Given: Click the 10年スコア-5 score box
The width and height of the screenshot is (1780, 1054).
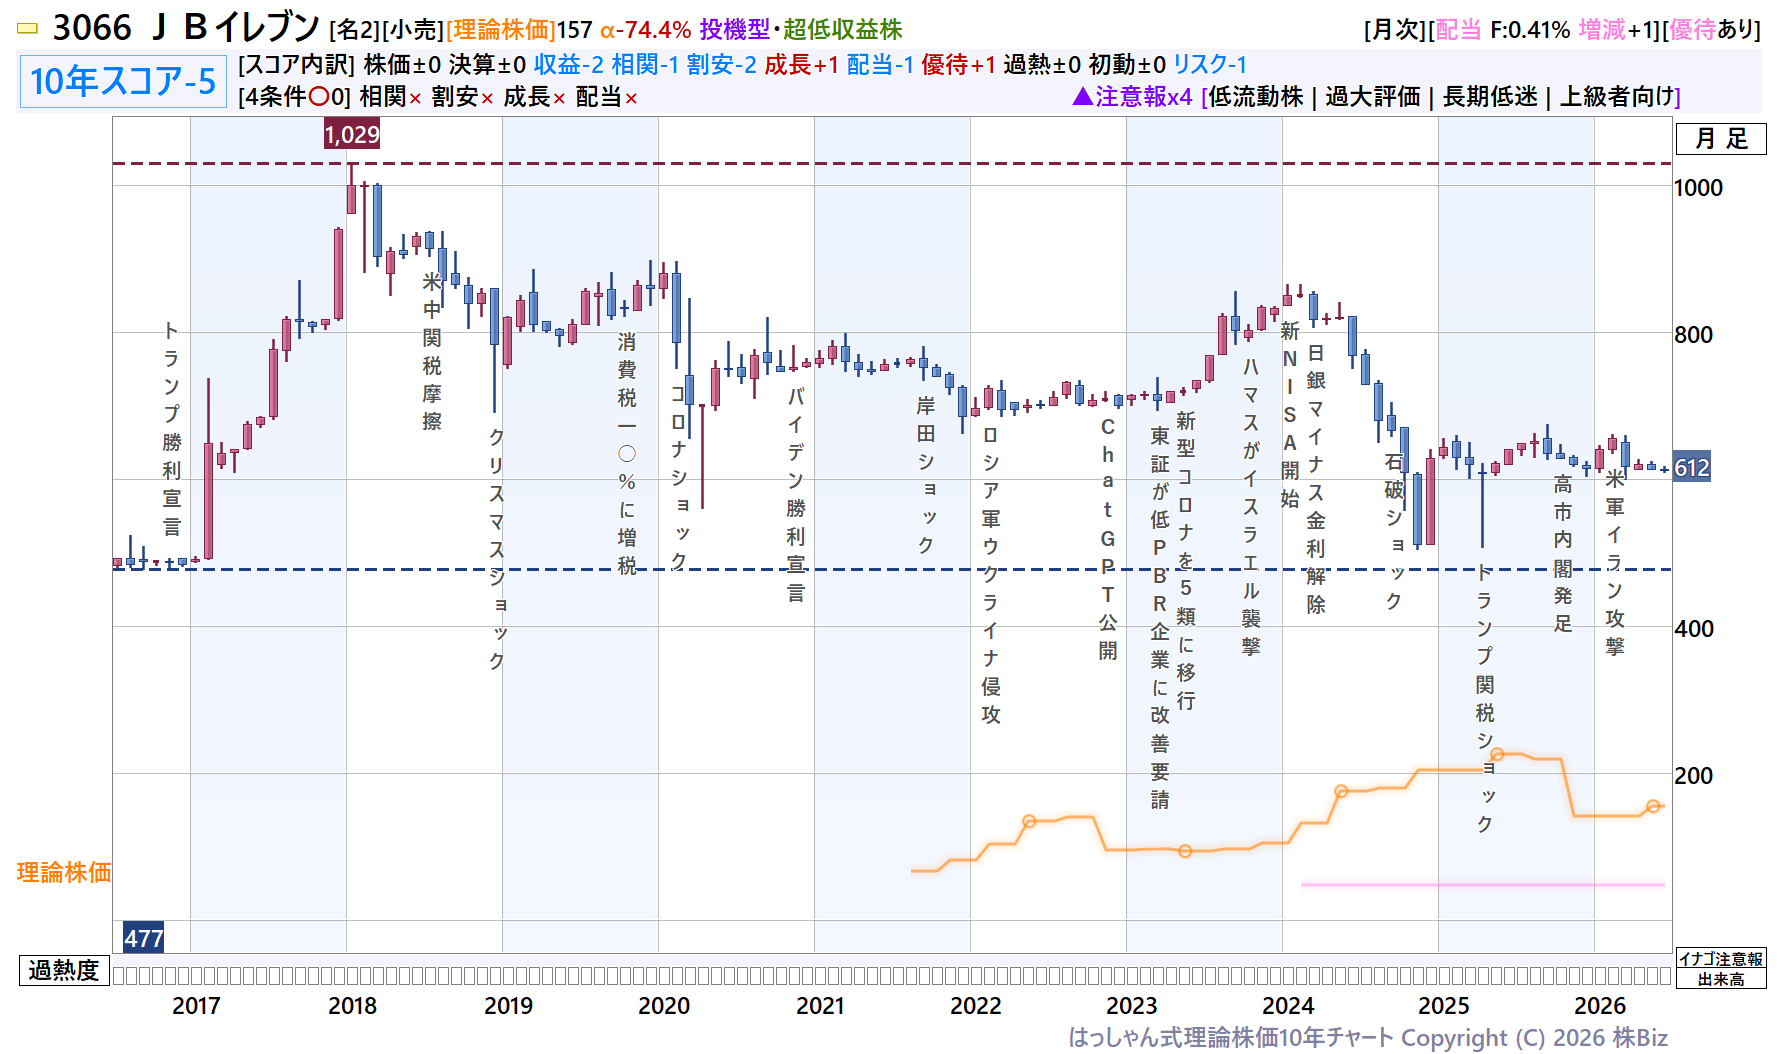Looking at the screenshot, I should (x=123, y=81).
